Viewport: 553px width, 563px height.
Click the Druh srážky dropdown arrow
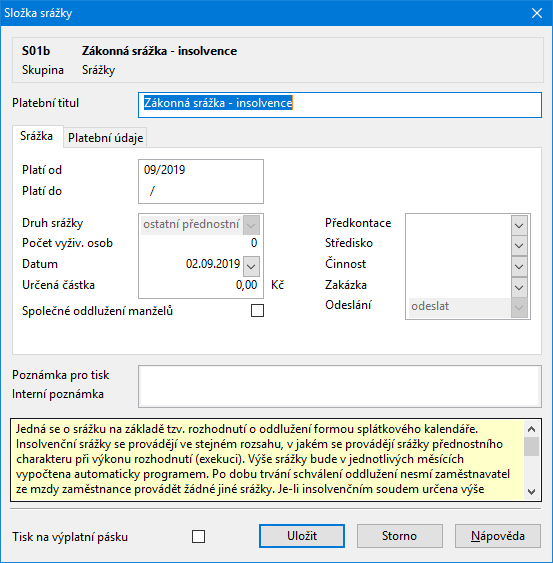pyautogui.click(x=251, y=225)
